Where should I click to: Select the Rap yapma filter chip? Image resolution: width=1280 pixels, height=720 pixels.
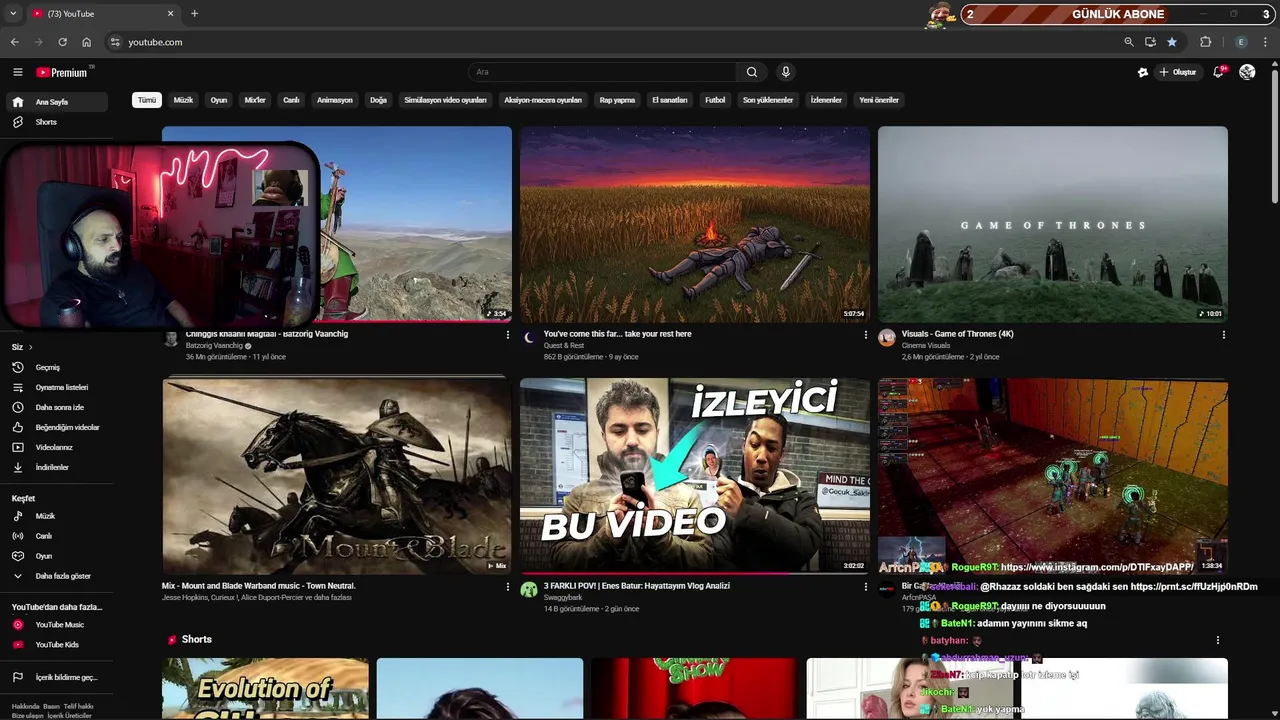click(617, 100)
